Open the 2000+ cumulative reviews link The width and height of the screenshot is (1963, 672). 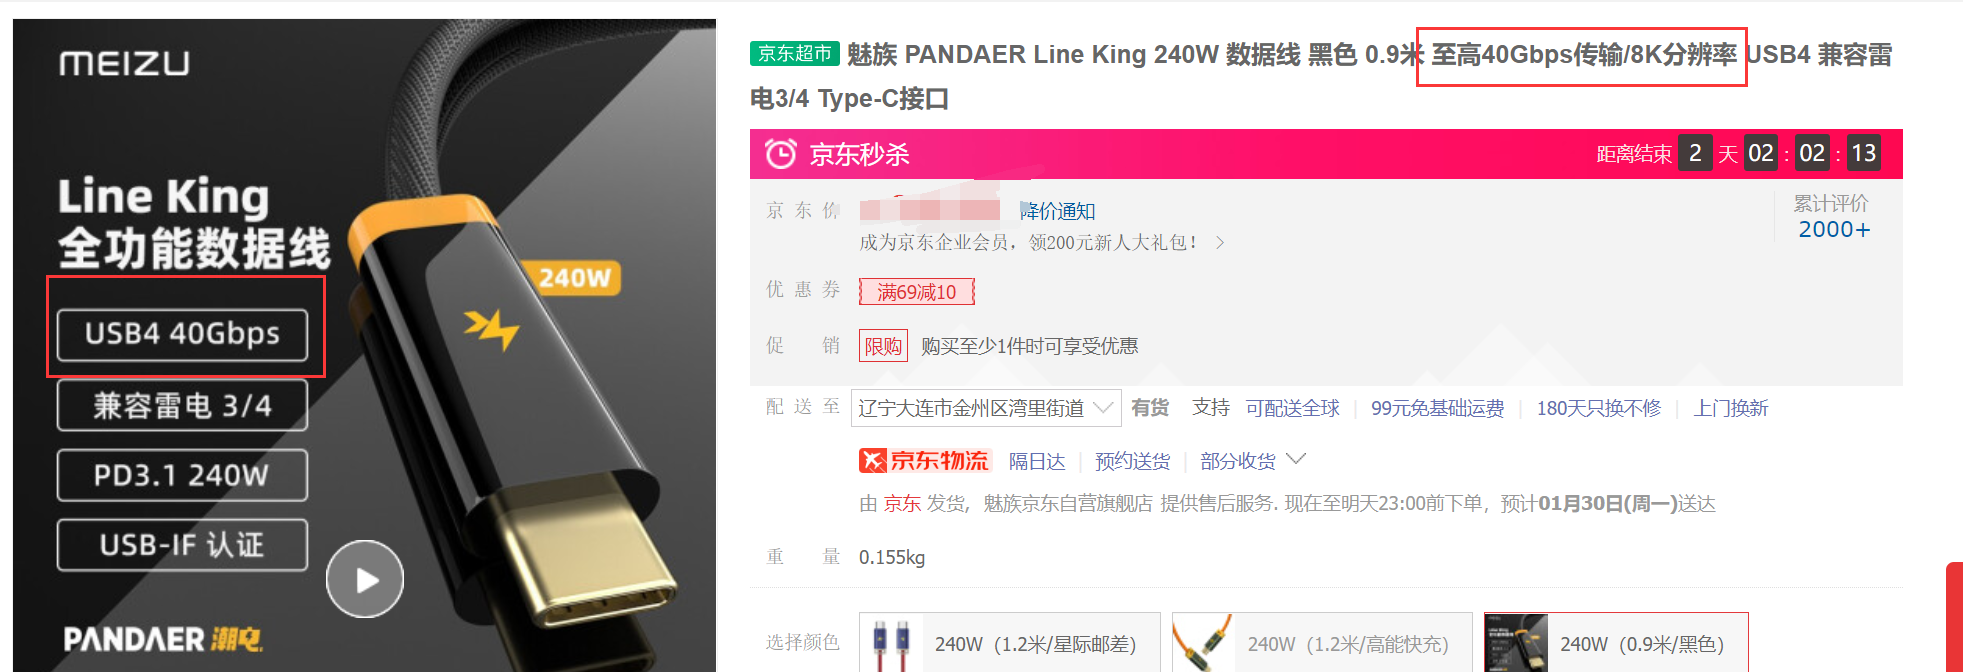pyautogui.click(x=1833, y=229)
